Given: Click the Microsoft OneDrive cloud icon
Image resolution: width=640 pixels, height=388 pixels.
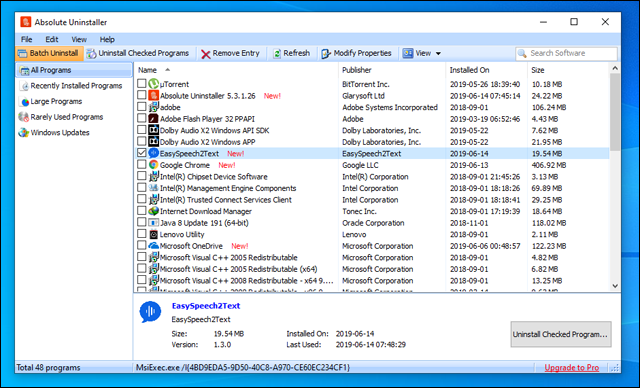Looking at the screenshot, I should click(153, 246).
